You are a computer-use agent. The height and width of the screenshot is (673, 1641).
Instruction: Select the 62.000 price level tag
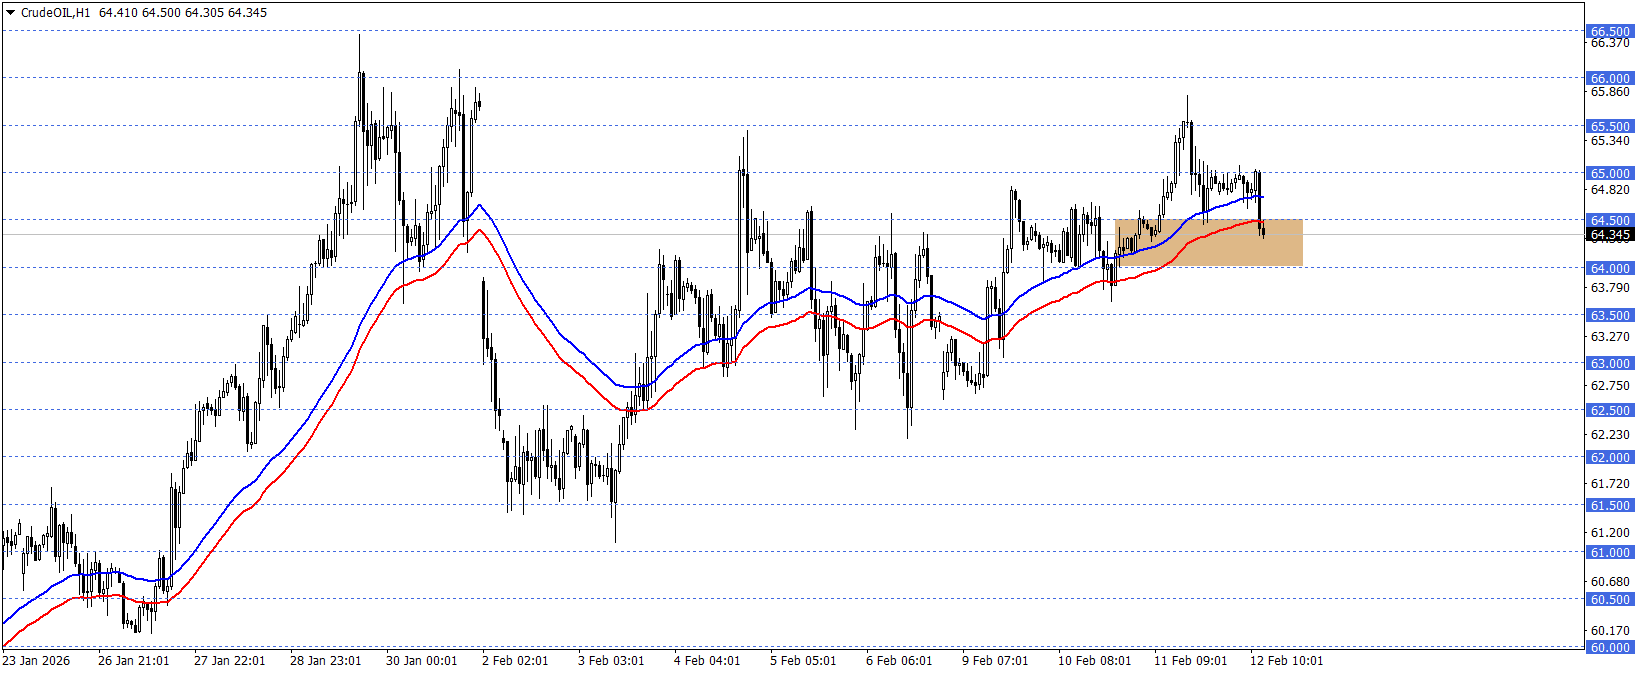click(x=1610, y=457)
